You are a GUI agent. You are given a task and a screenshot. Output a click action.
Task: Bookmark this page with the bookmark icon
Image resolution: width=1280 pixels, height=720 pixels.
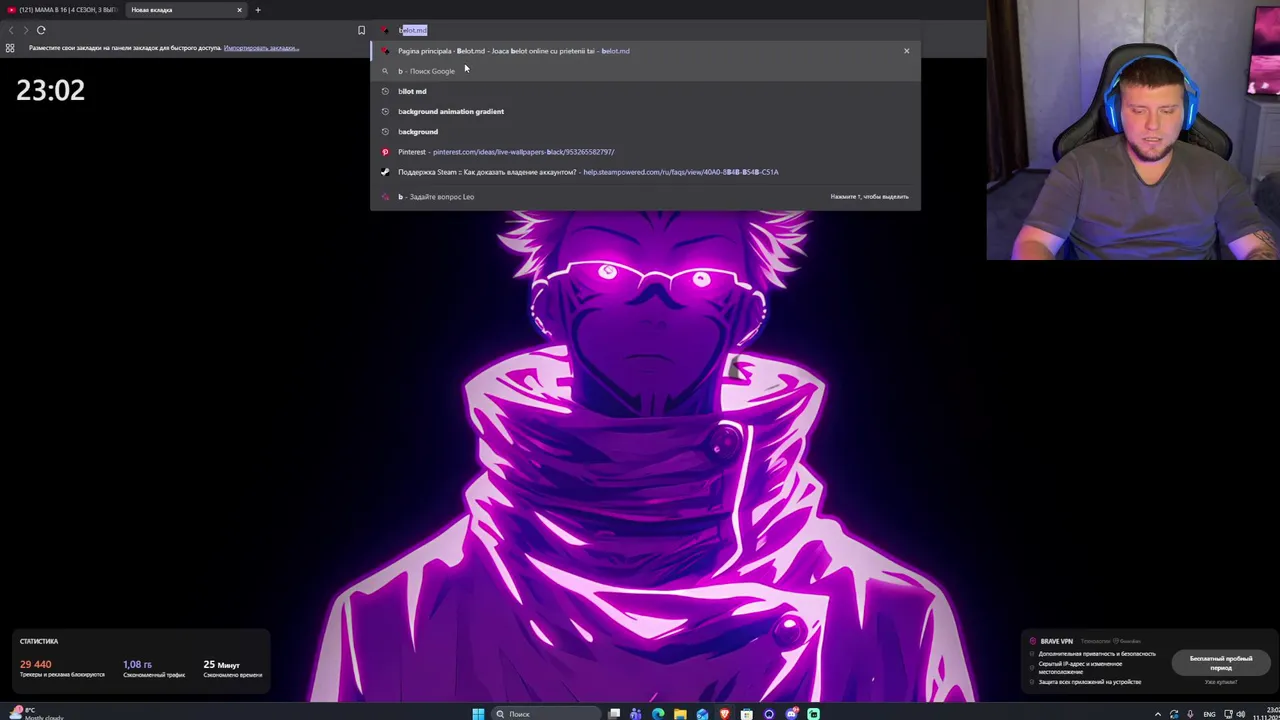point(361,30)
